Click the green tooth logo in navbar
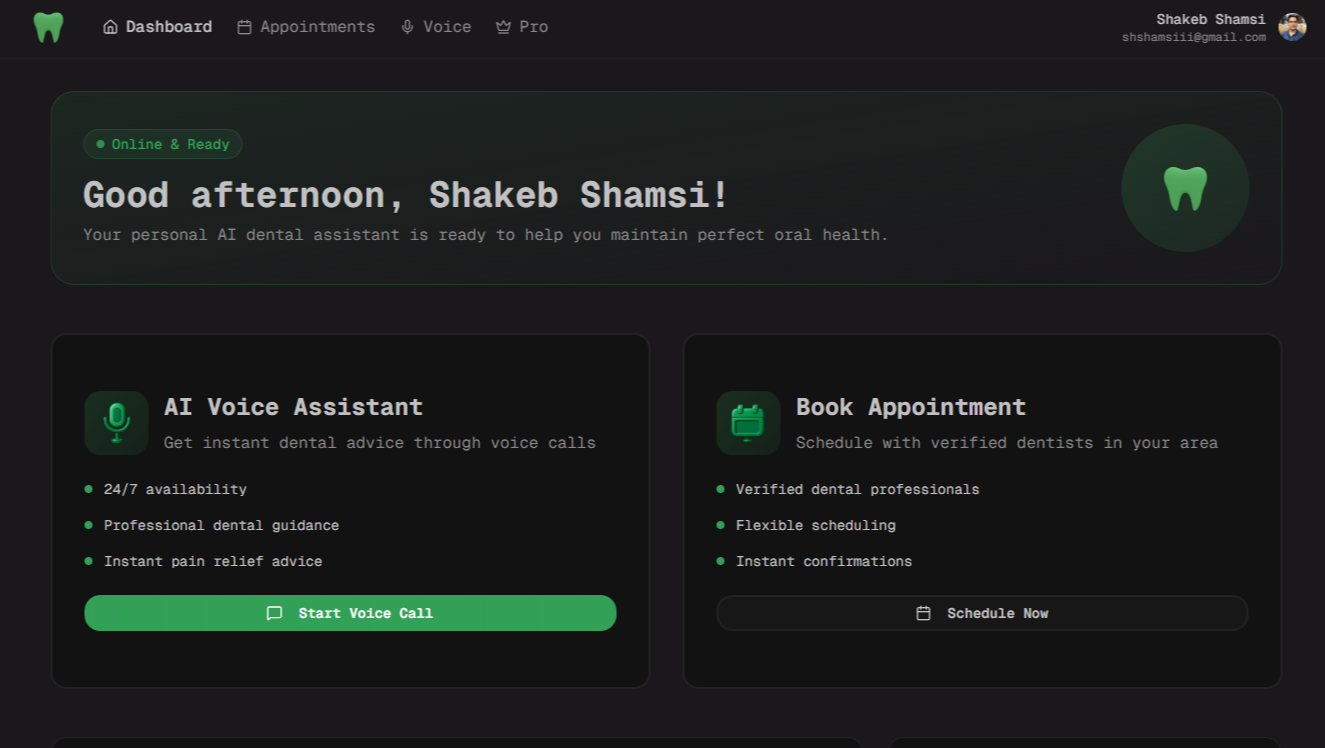 click(x=48, y=27)
